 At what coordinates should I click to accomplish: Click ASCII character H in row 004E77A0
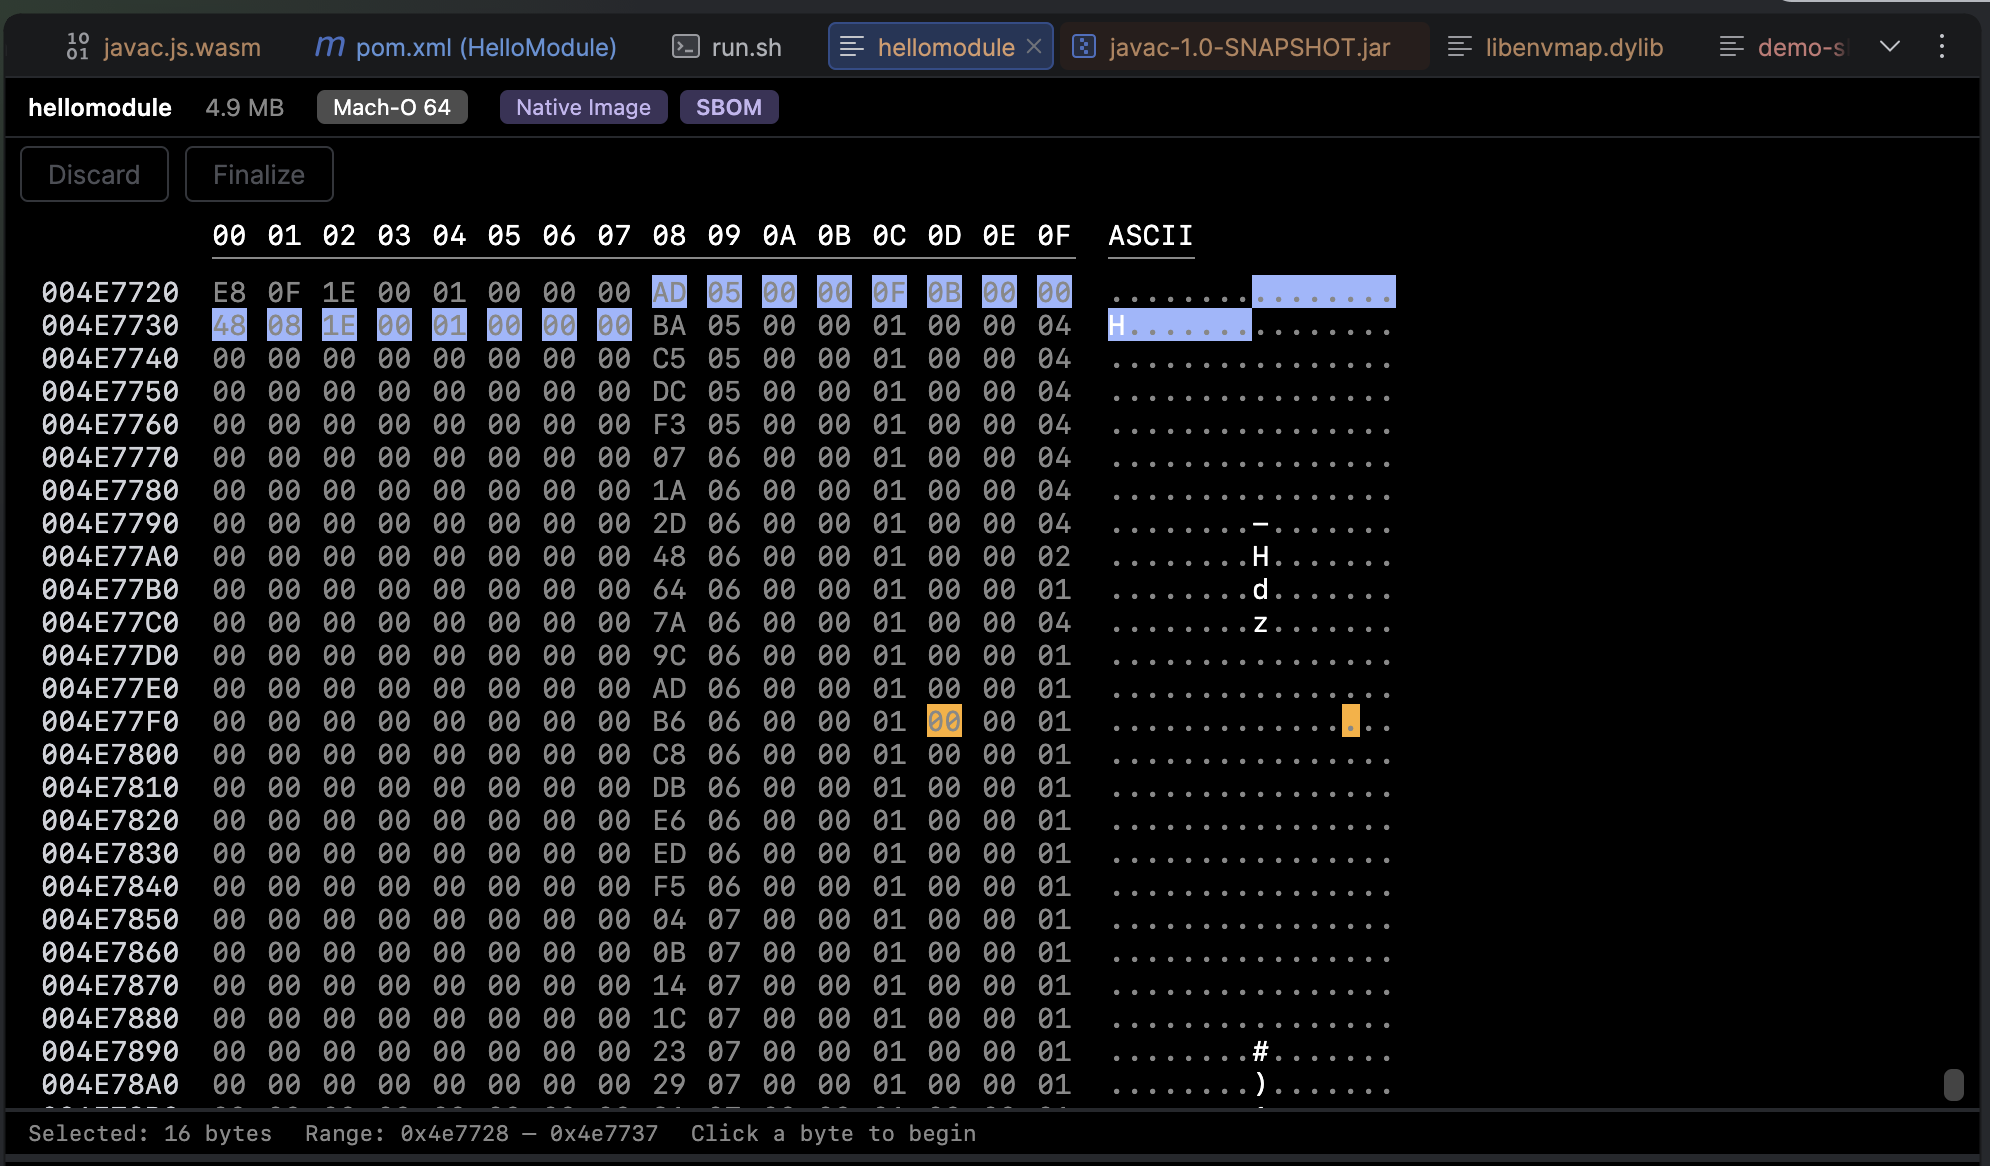click(1260, 556)
